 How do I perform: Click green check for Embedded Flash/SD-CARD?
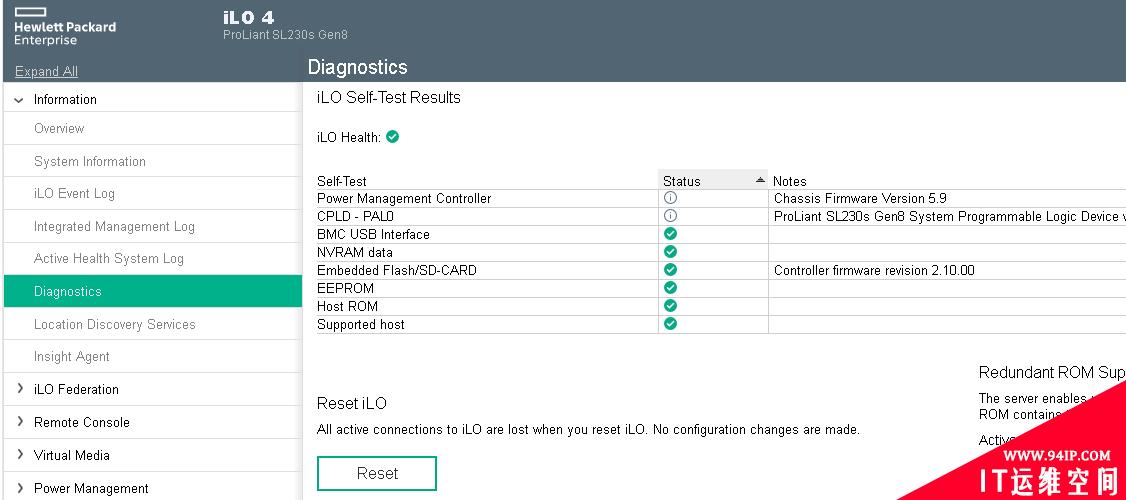[671, 269]
